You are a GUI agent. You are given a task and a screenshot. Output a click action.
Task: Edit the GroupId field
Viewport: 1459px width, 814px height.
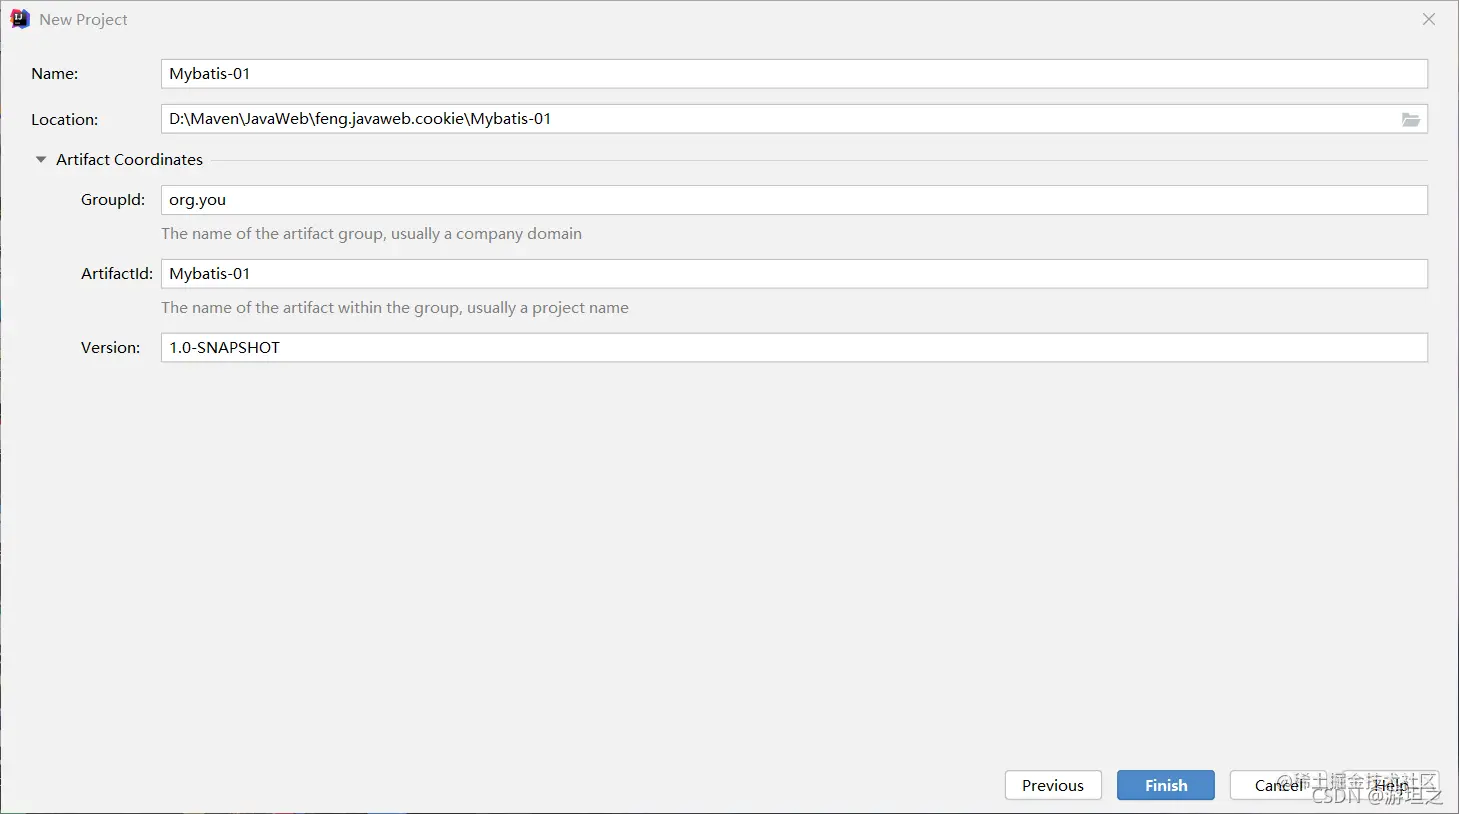pos(794,200)
